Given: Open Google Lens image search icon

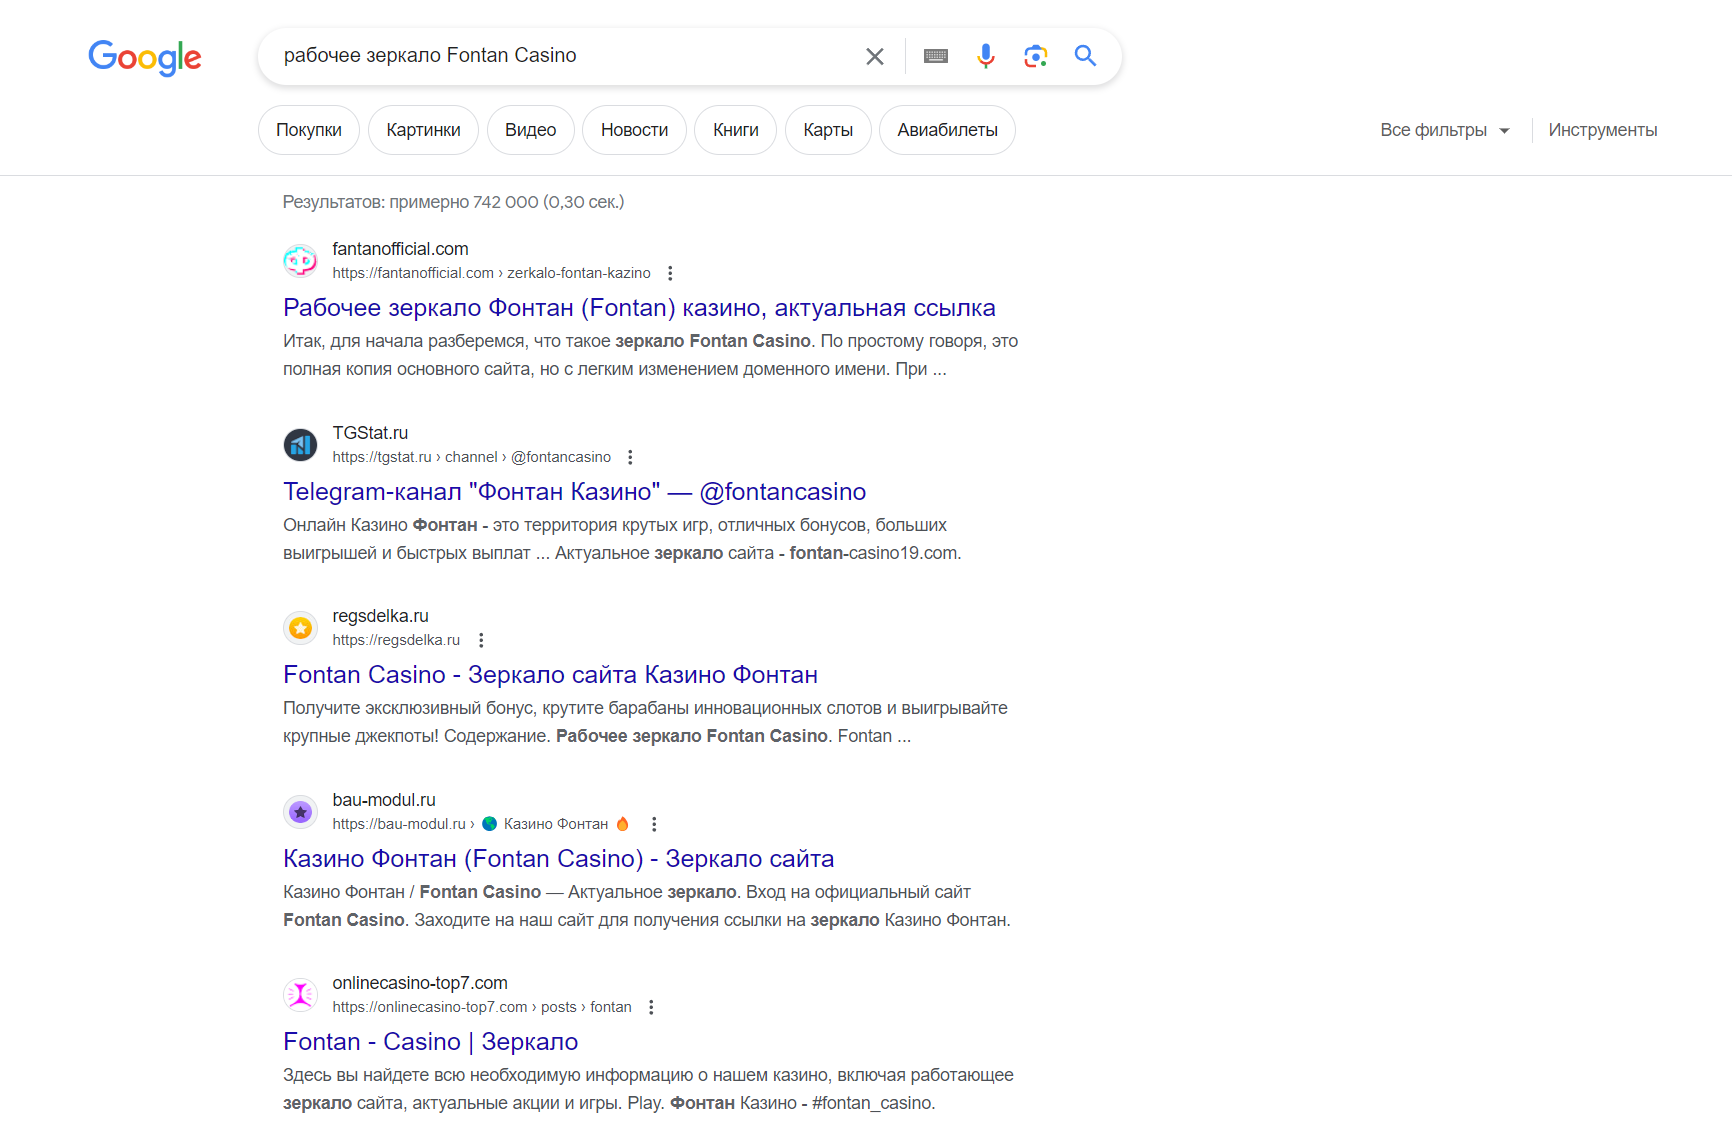Looking at the screenshot, I should pos(1036,56).
